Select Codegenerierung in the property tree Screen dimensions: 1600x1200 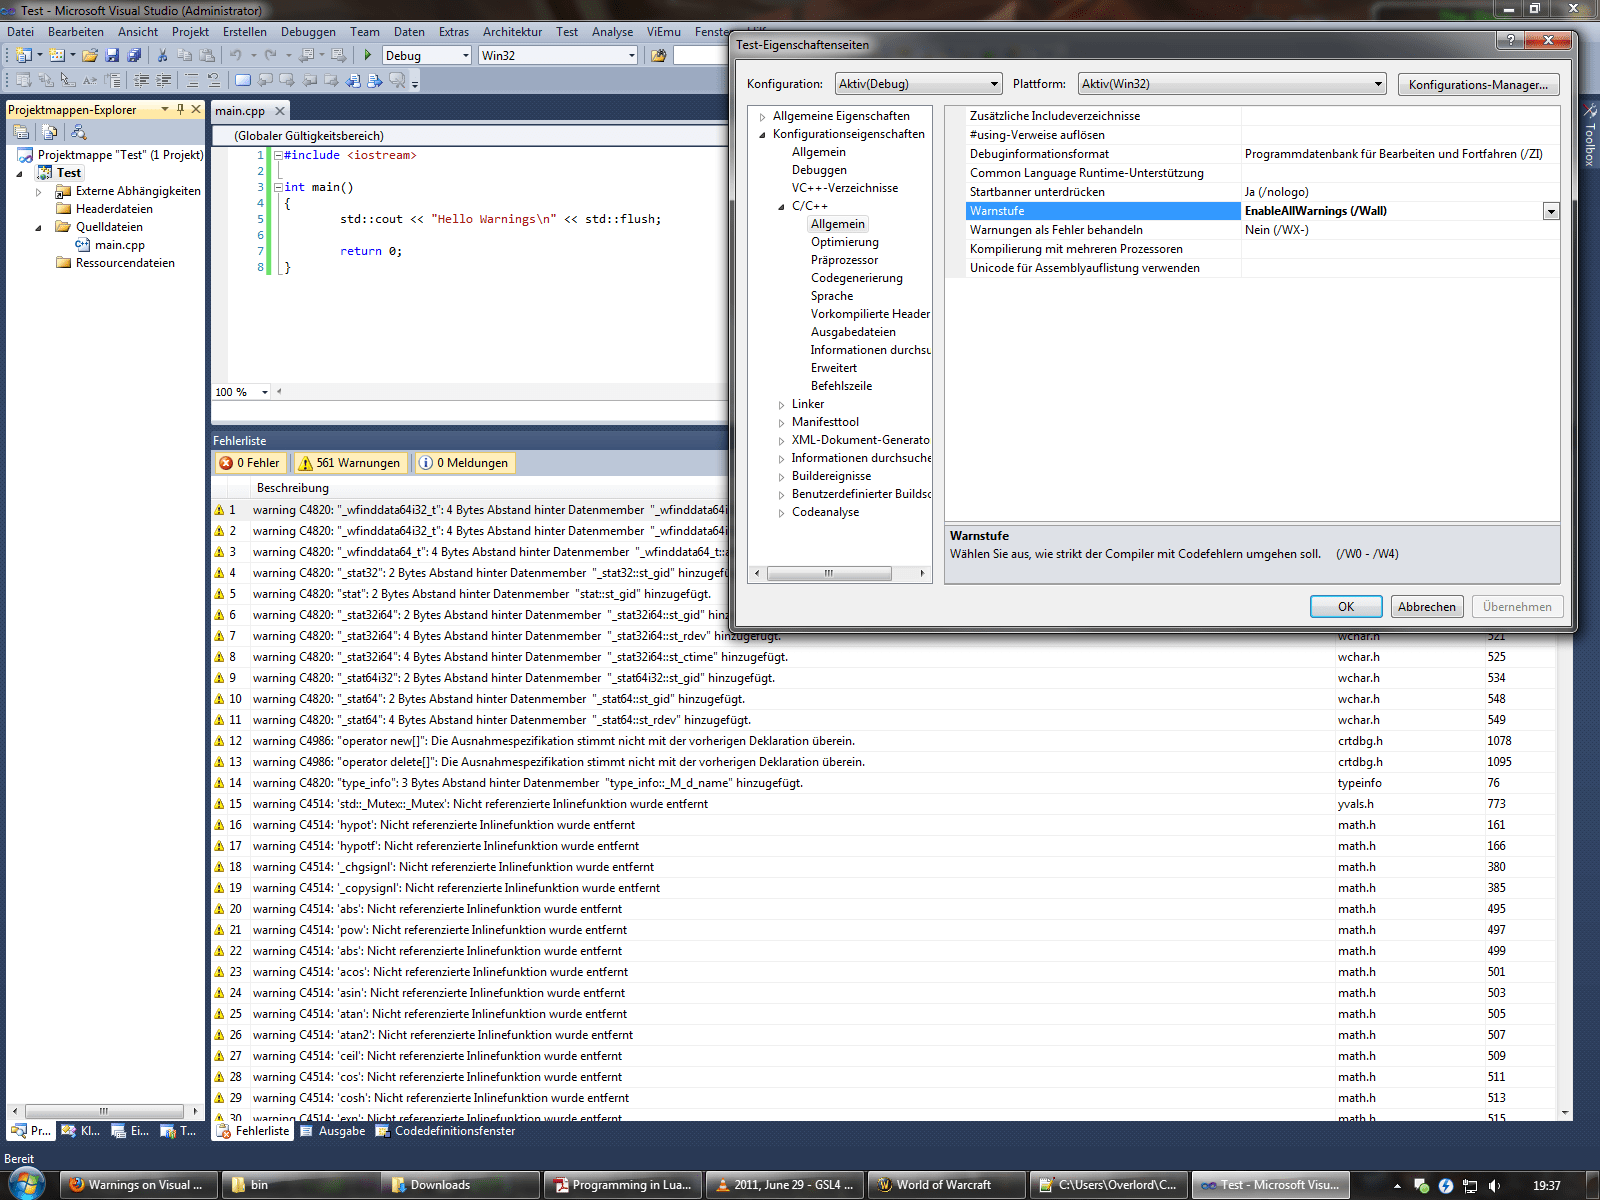(x=857, y=278)
